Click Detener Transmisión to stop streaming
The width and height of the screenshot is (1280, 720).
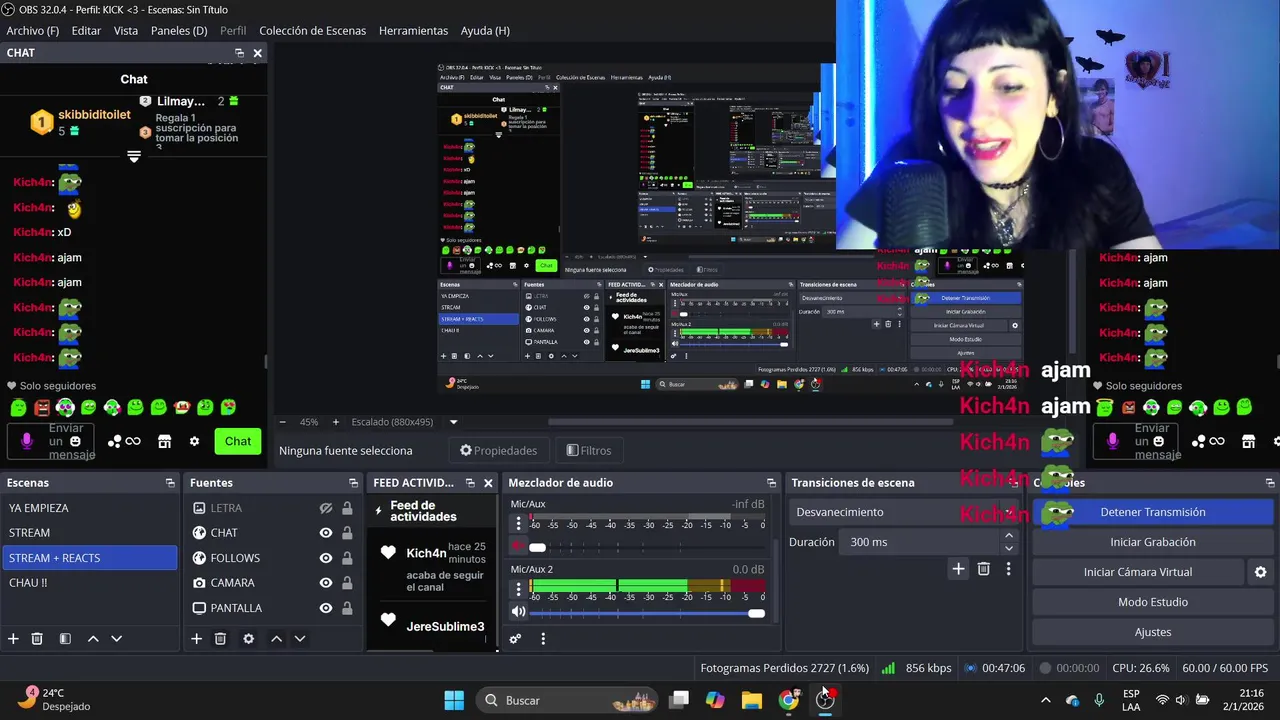point(1152,512)
